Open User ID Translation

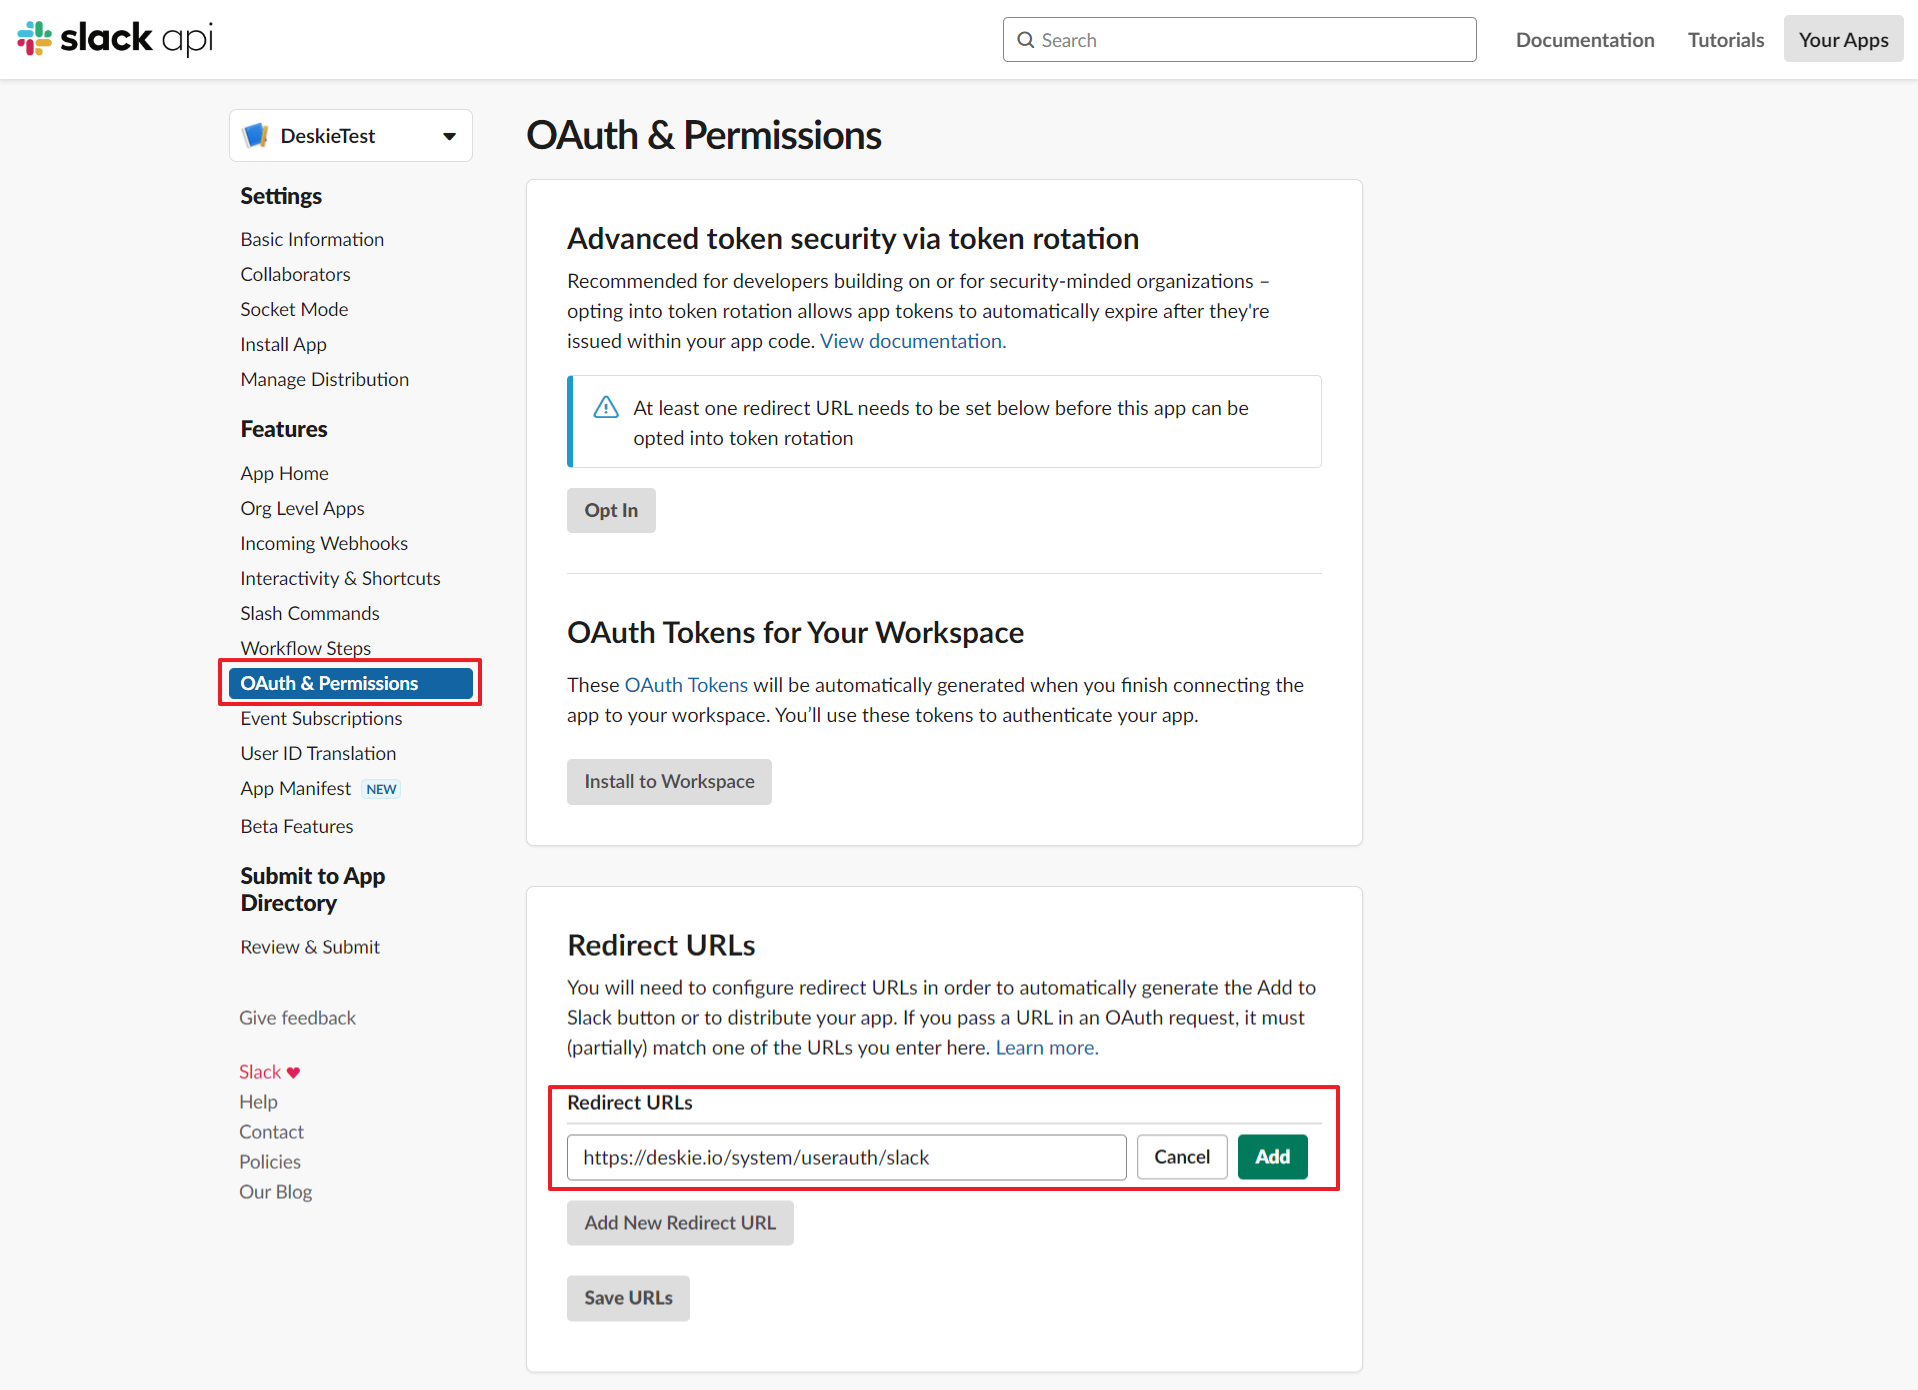(318, 753)
